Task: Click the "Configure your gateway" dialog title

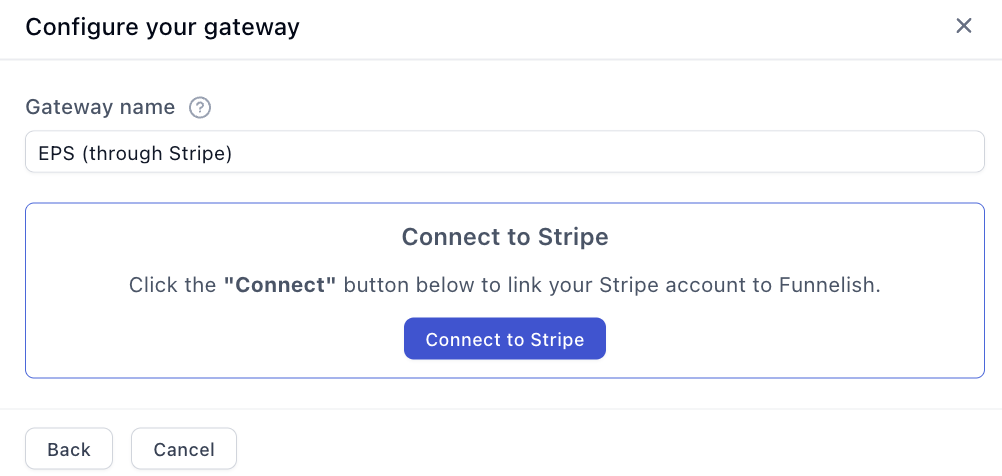Action: [x=162, y=27]
